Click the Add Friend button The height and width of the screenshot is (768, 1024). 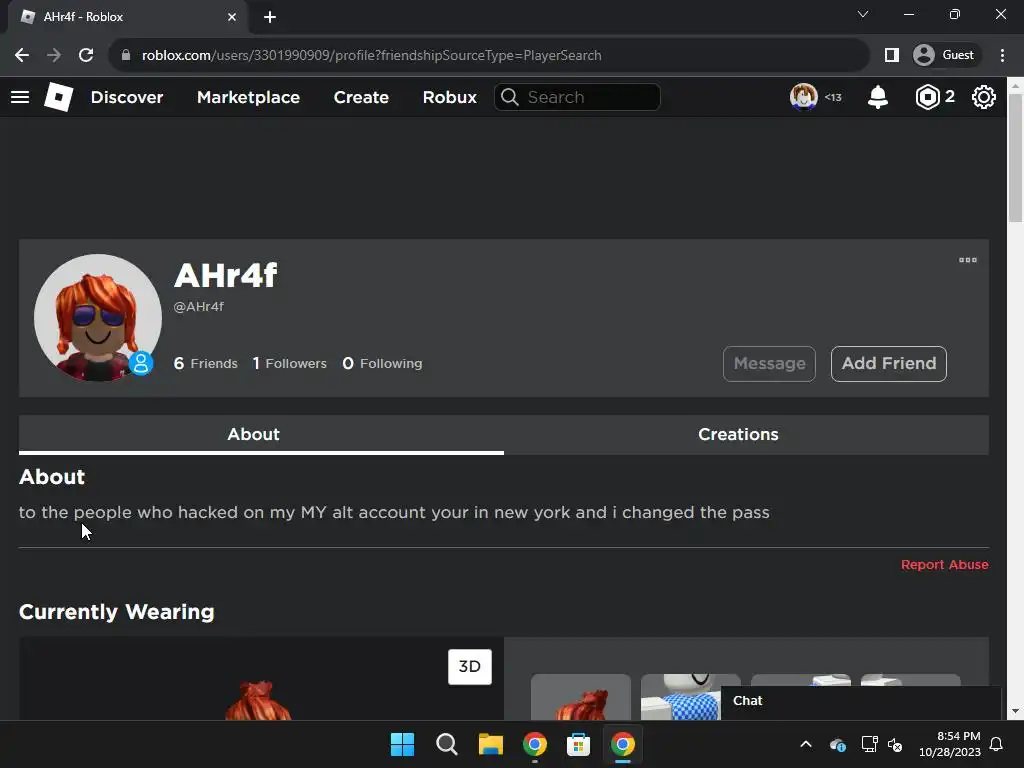(x=889, y=364)
